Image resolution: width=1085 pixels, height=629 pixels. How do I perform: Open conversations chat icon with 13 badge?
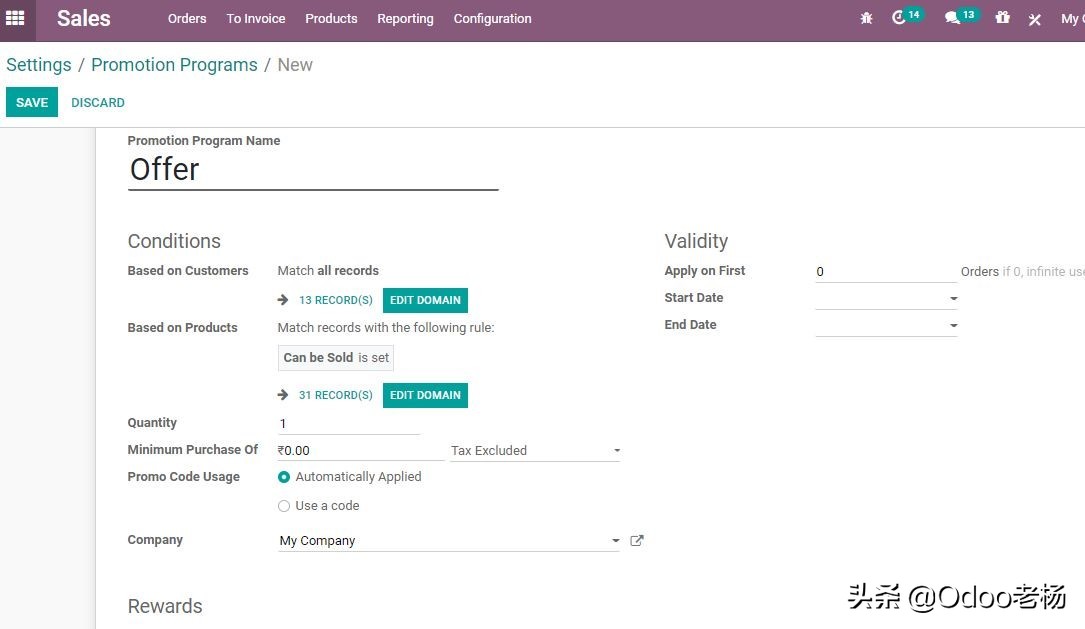tap(952, 18)
